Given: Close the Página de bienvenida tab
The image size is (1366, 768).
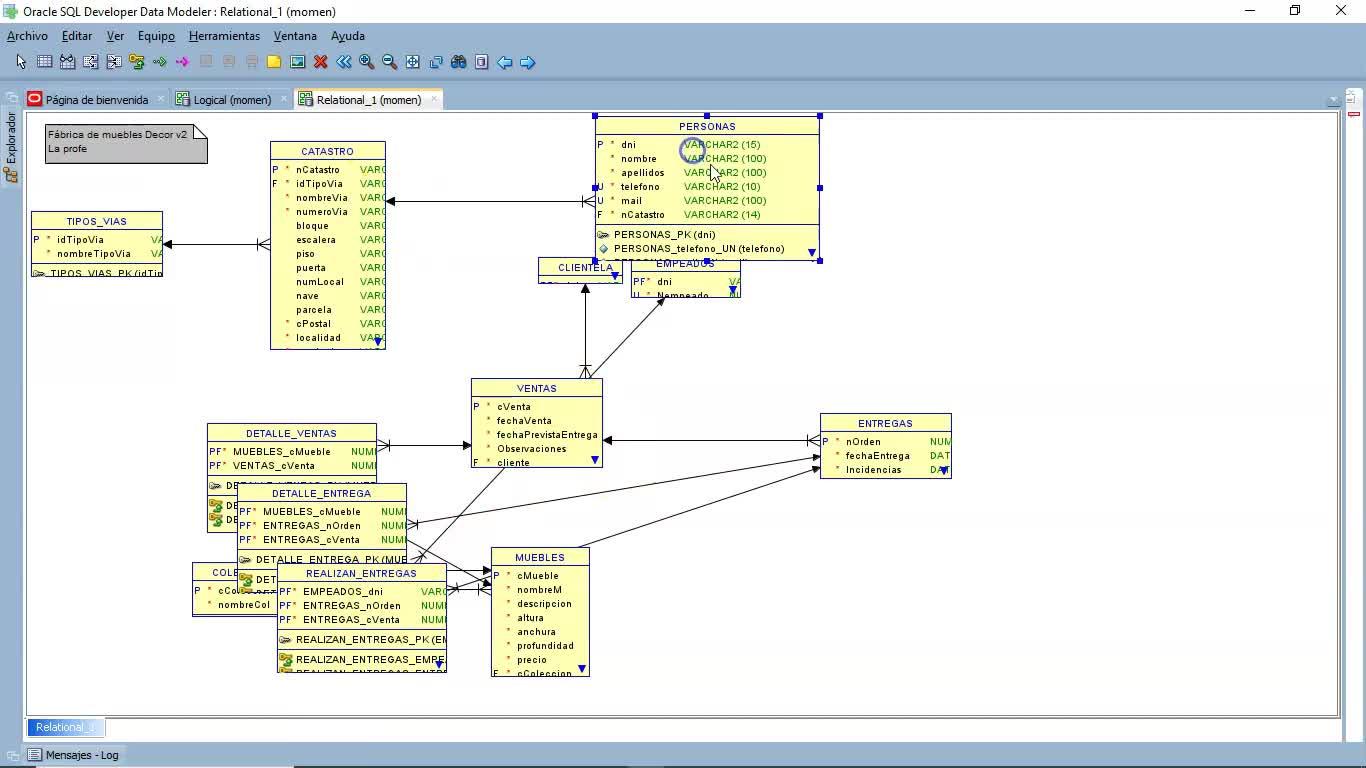Looking at the screenshot, I should coord(160,99).
